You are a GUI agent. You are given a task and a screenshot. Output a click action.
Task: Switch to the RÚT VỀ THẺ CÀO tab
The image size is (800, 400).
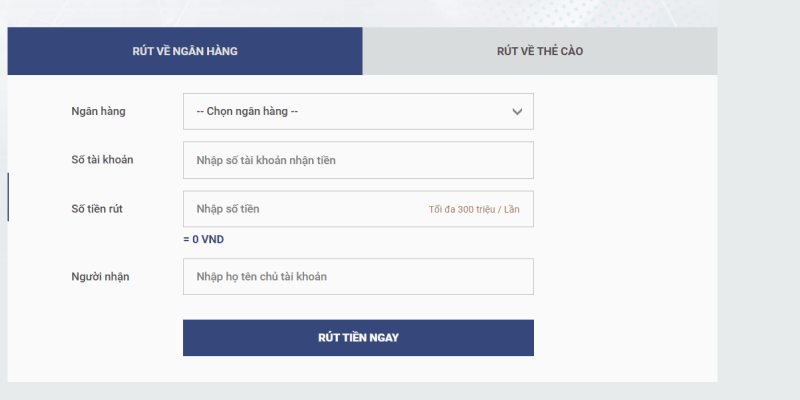pos(539,51)
